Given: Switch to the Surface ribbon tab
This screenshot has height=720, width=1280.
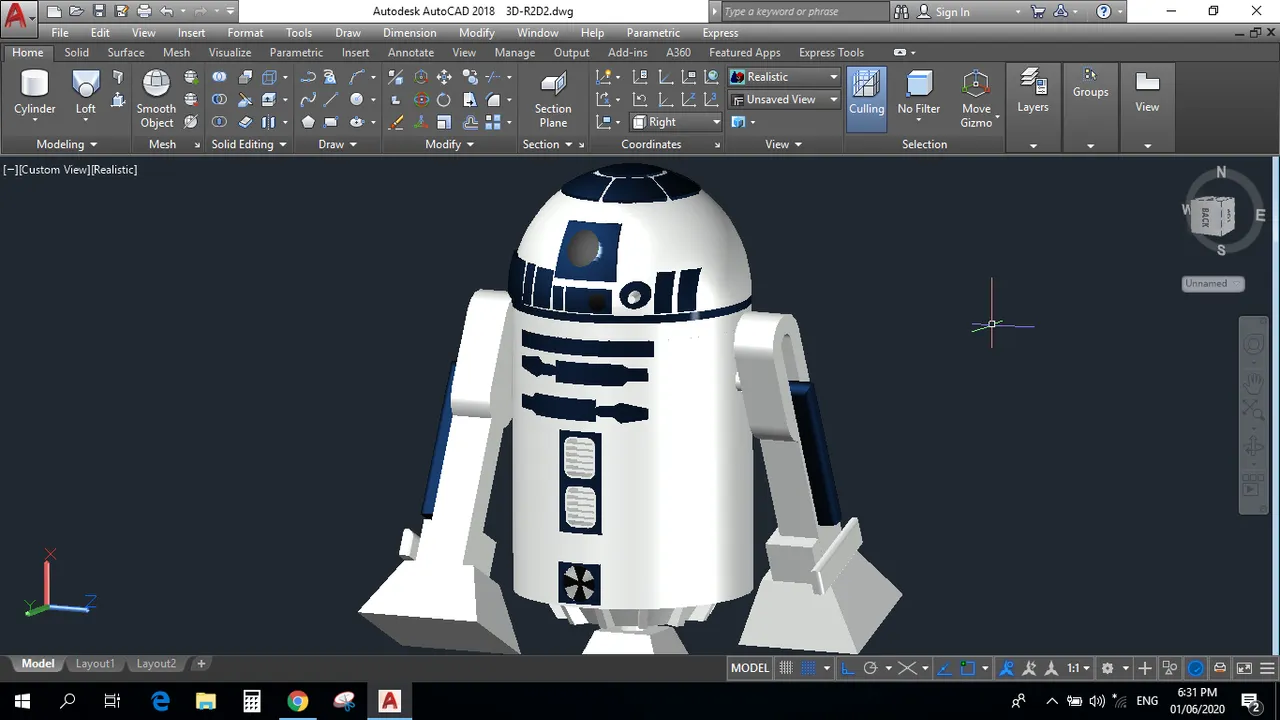Looking at the screenshot, I should [x=126, y=52].
